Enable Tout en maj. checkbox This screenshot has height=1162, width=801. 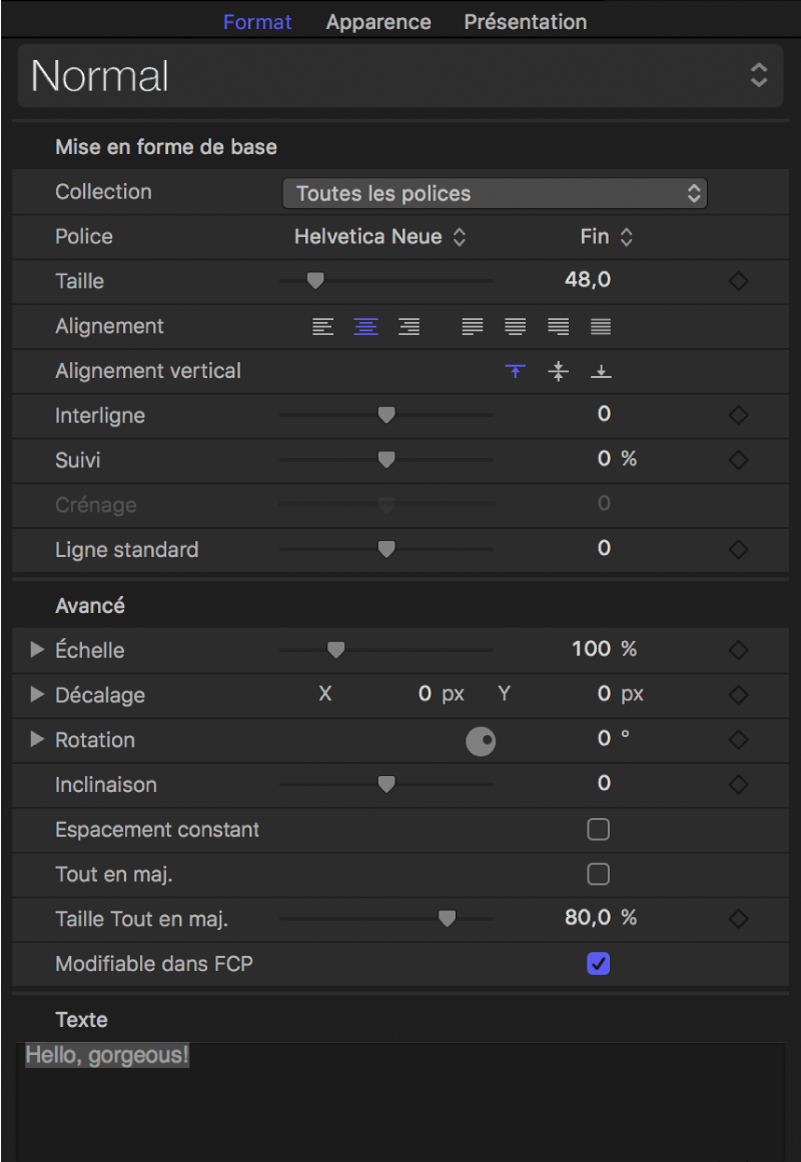coord(598,875)
